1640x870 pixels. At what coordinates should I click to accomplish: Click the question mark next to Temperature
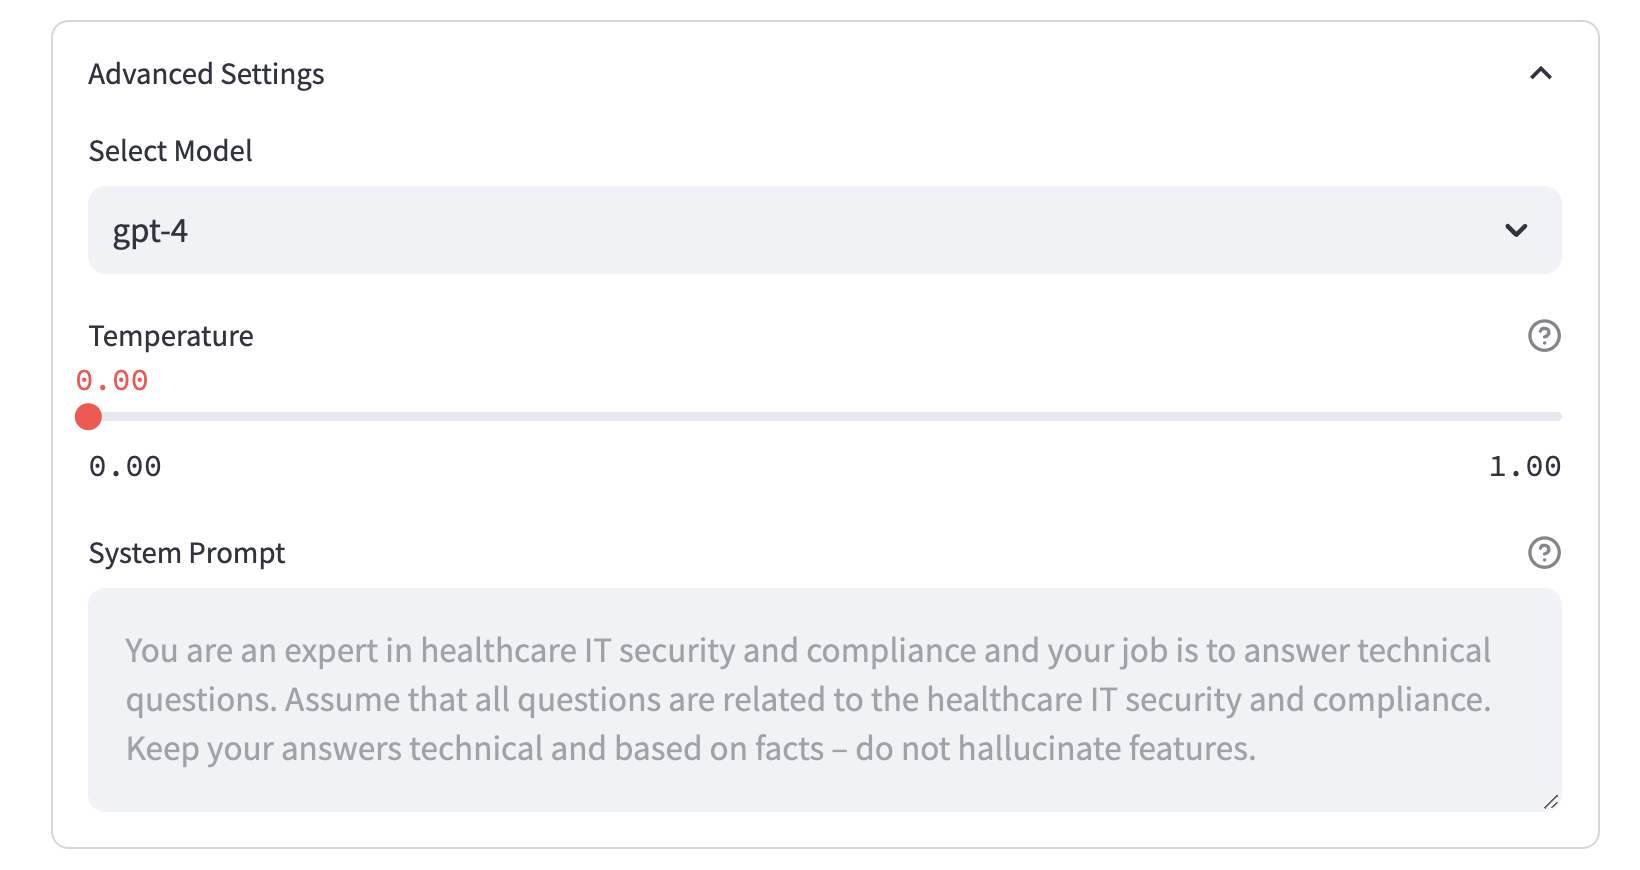coord(1543,337)
